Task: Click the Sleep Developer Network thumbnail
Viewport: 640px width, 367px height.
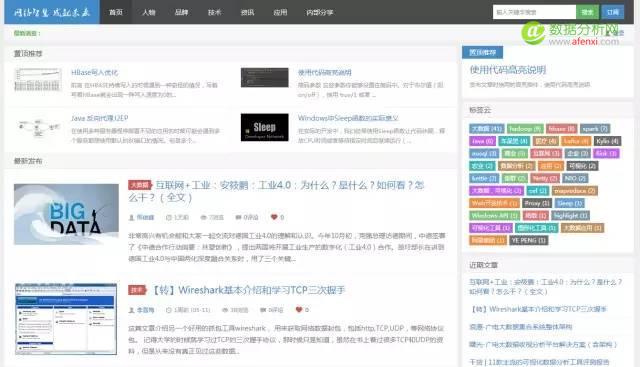Action: (x=264, y=127)
